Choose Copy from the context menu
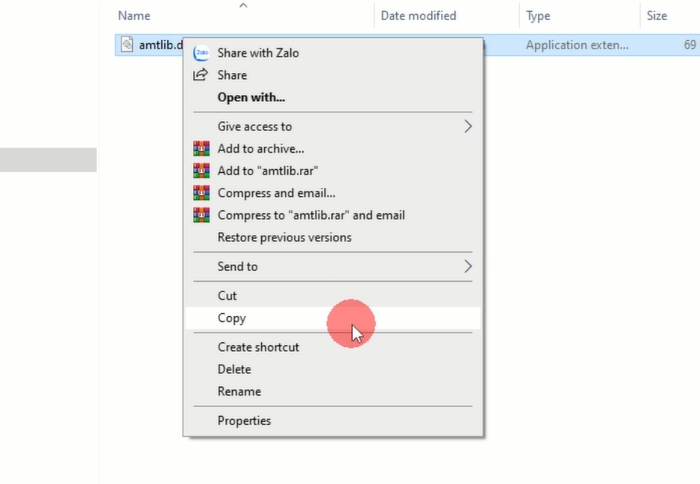700x484 pixels. click(232, 318)
